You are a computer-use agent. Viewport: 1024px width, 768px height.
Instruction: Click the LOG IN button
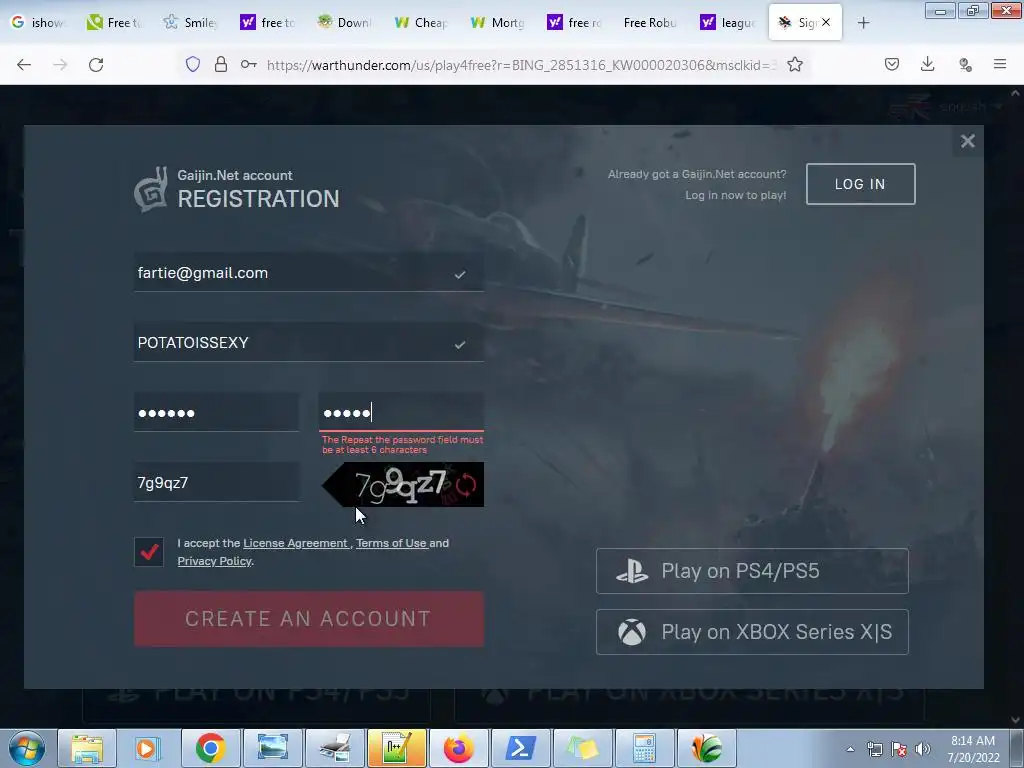click(860, 184)
